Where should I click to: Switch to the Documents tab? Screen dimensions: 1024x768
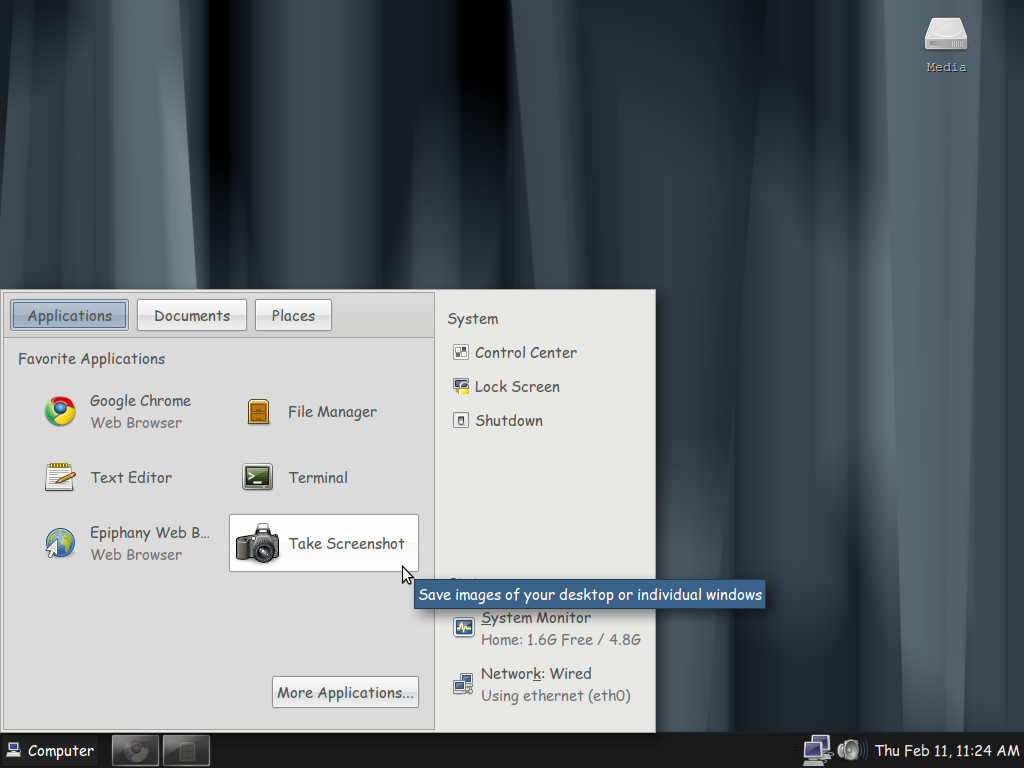click(x=192, y=315)
